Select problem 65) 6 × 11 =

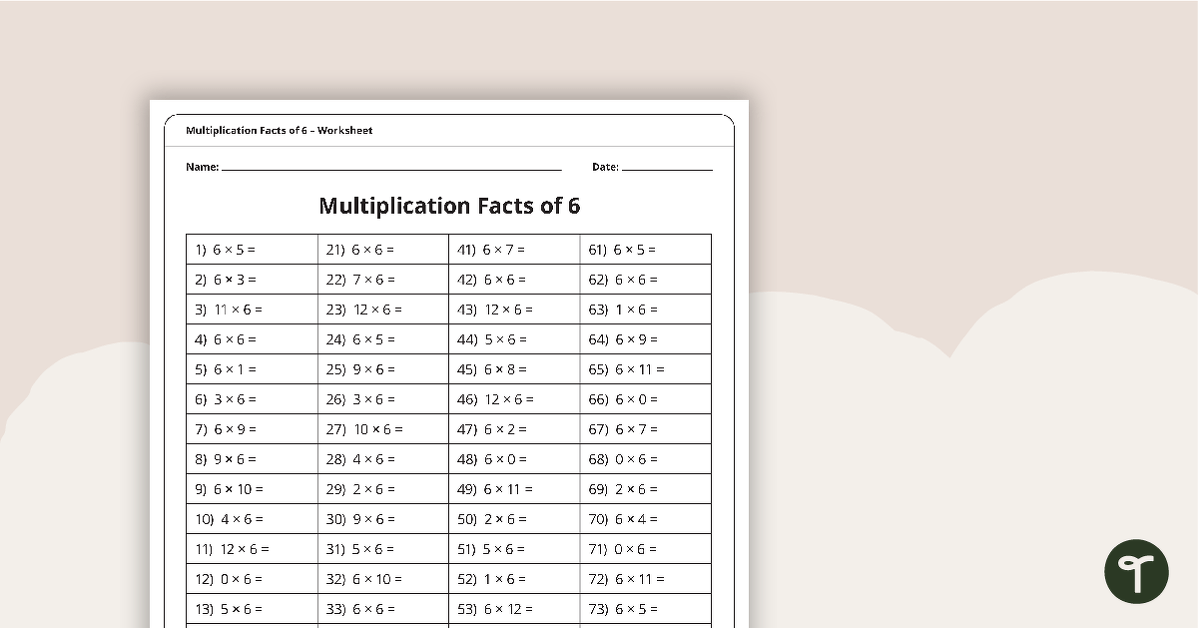(x=626, y=369)
